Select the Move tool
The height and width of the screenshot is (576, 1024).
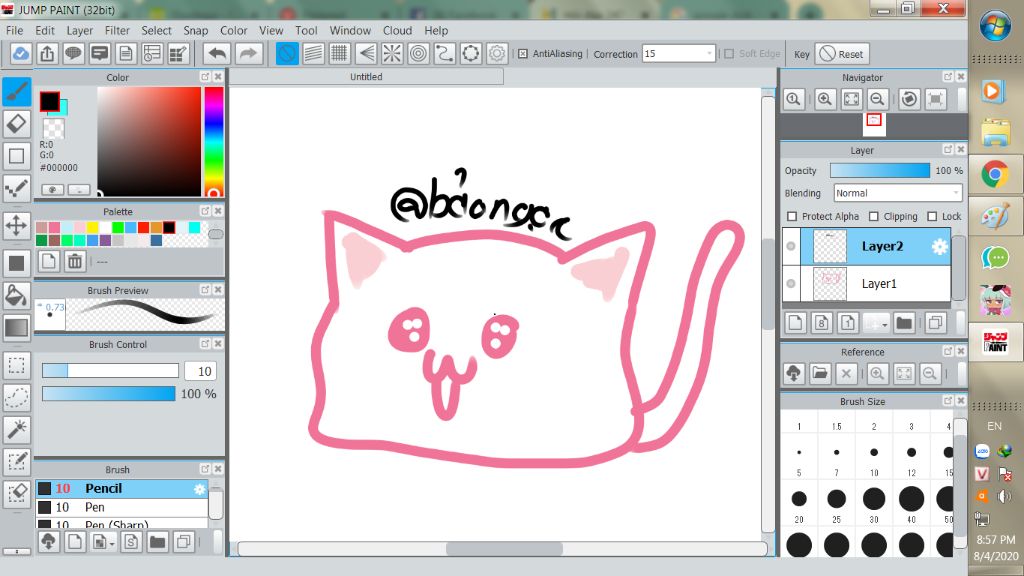[x=16, y=226]
